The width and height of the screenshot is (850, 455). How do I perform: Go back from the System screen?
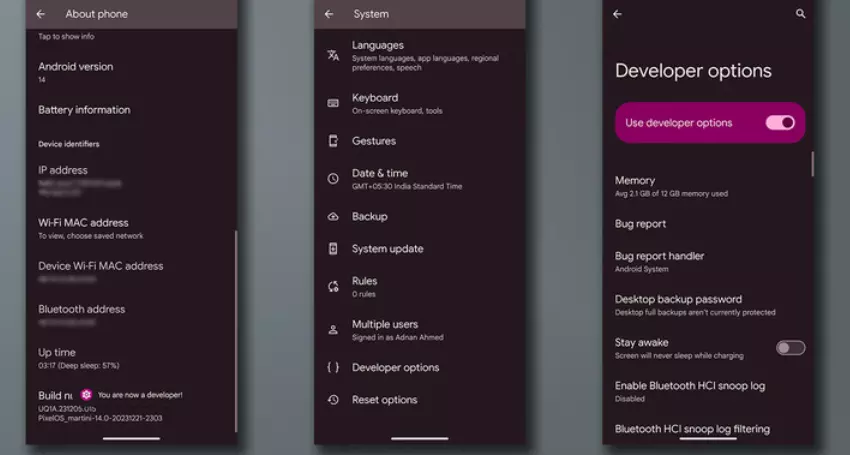[x=329, y=14]
